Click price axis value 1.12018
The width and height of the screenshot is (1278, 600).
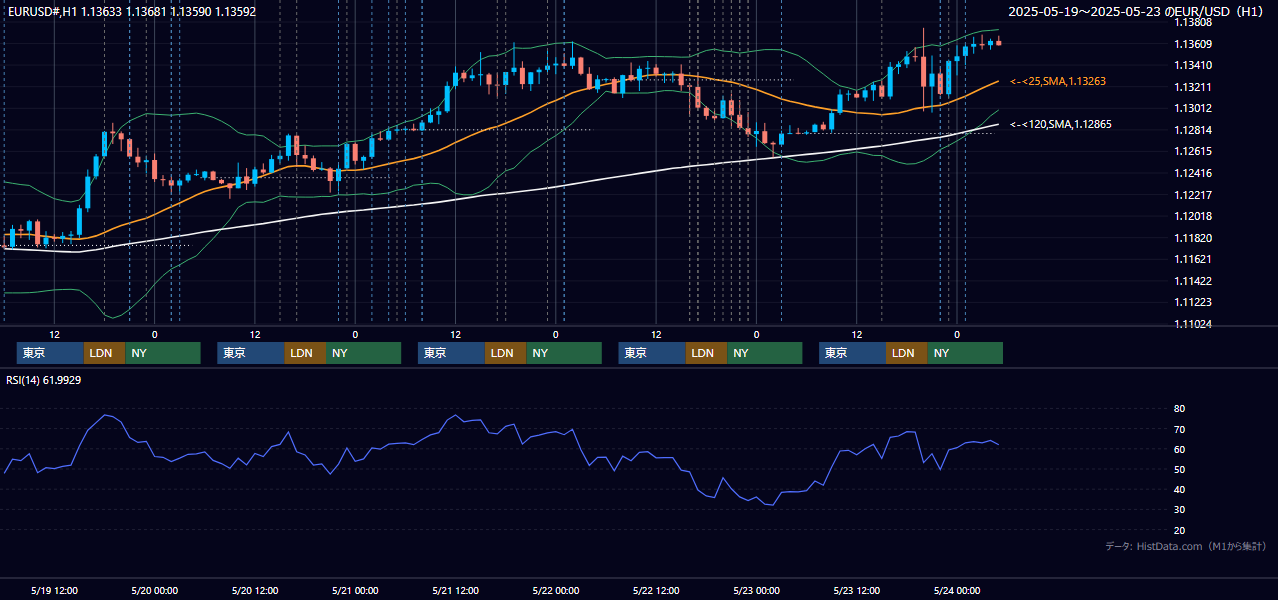(x=1192, y=216)
